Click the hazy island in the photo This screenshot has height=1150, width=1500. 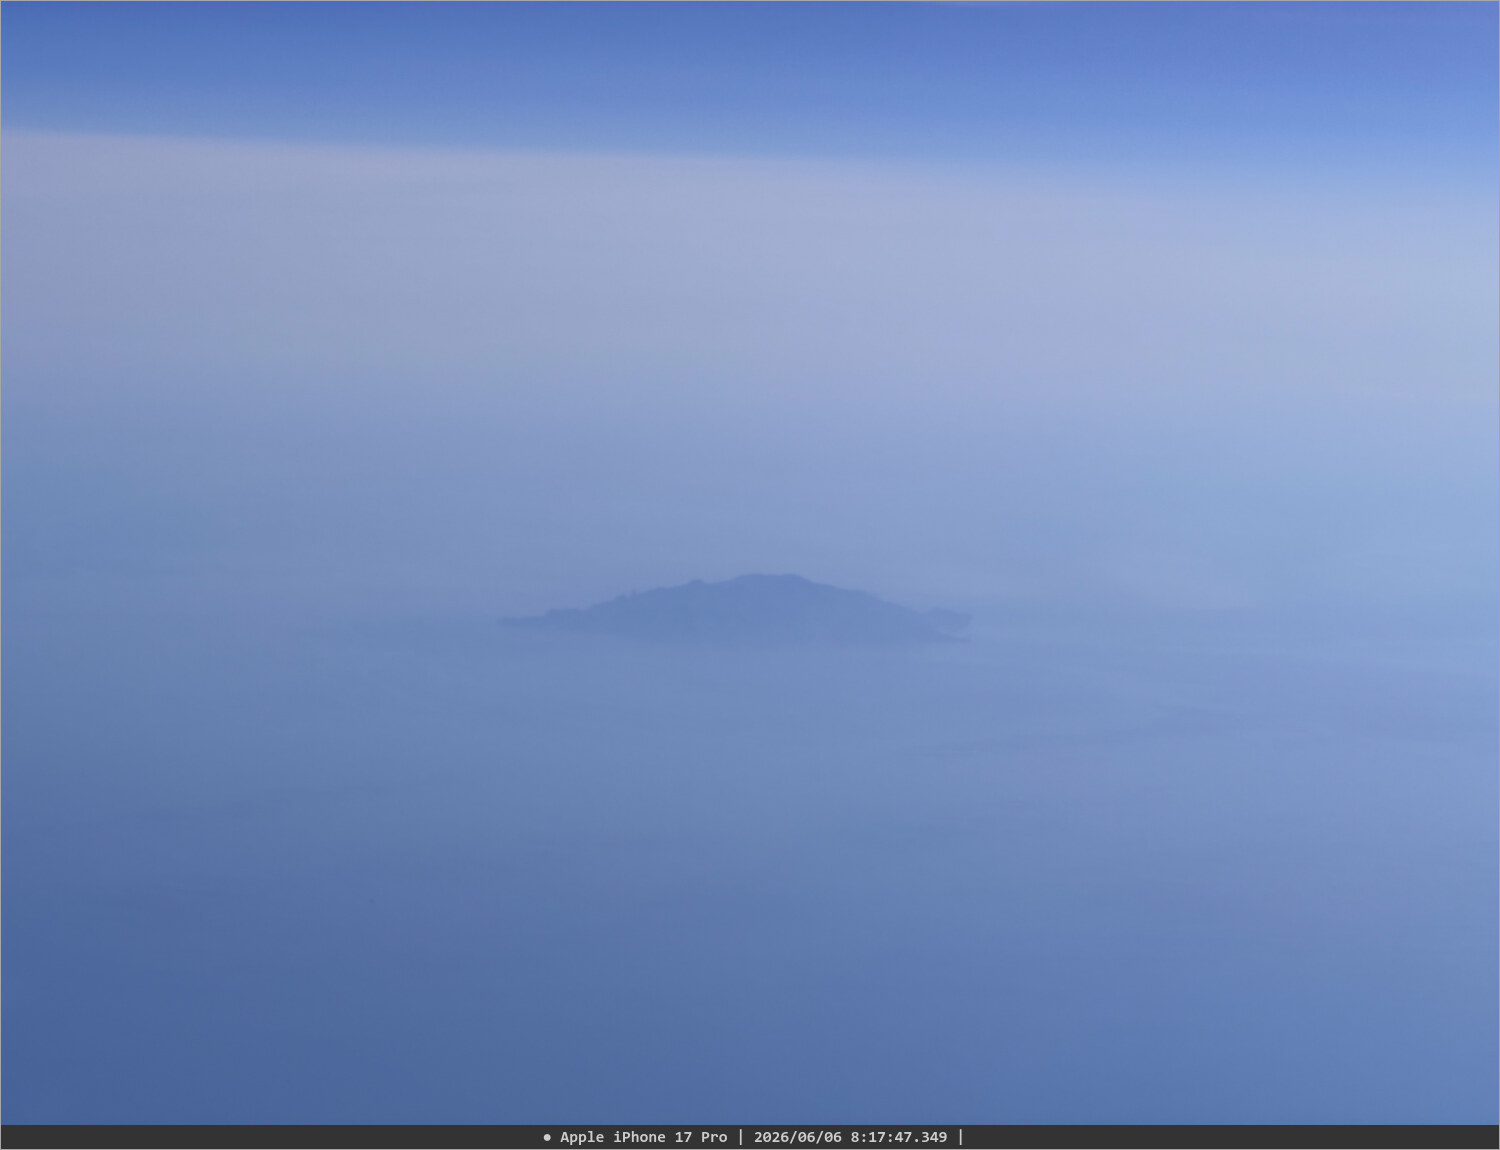point(735,608)
